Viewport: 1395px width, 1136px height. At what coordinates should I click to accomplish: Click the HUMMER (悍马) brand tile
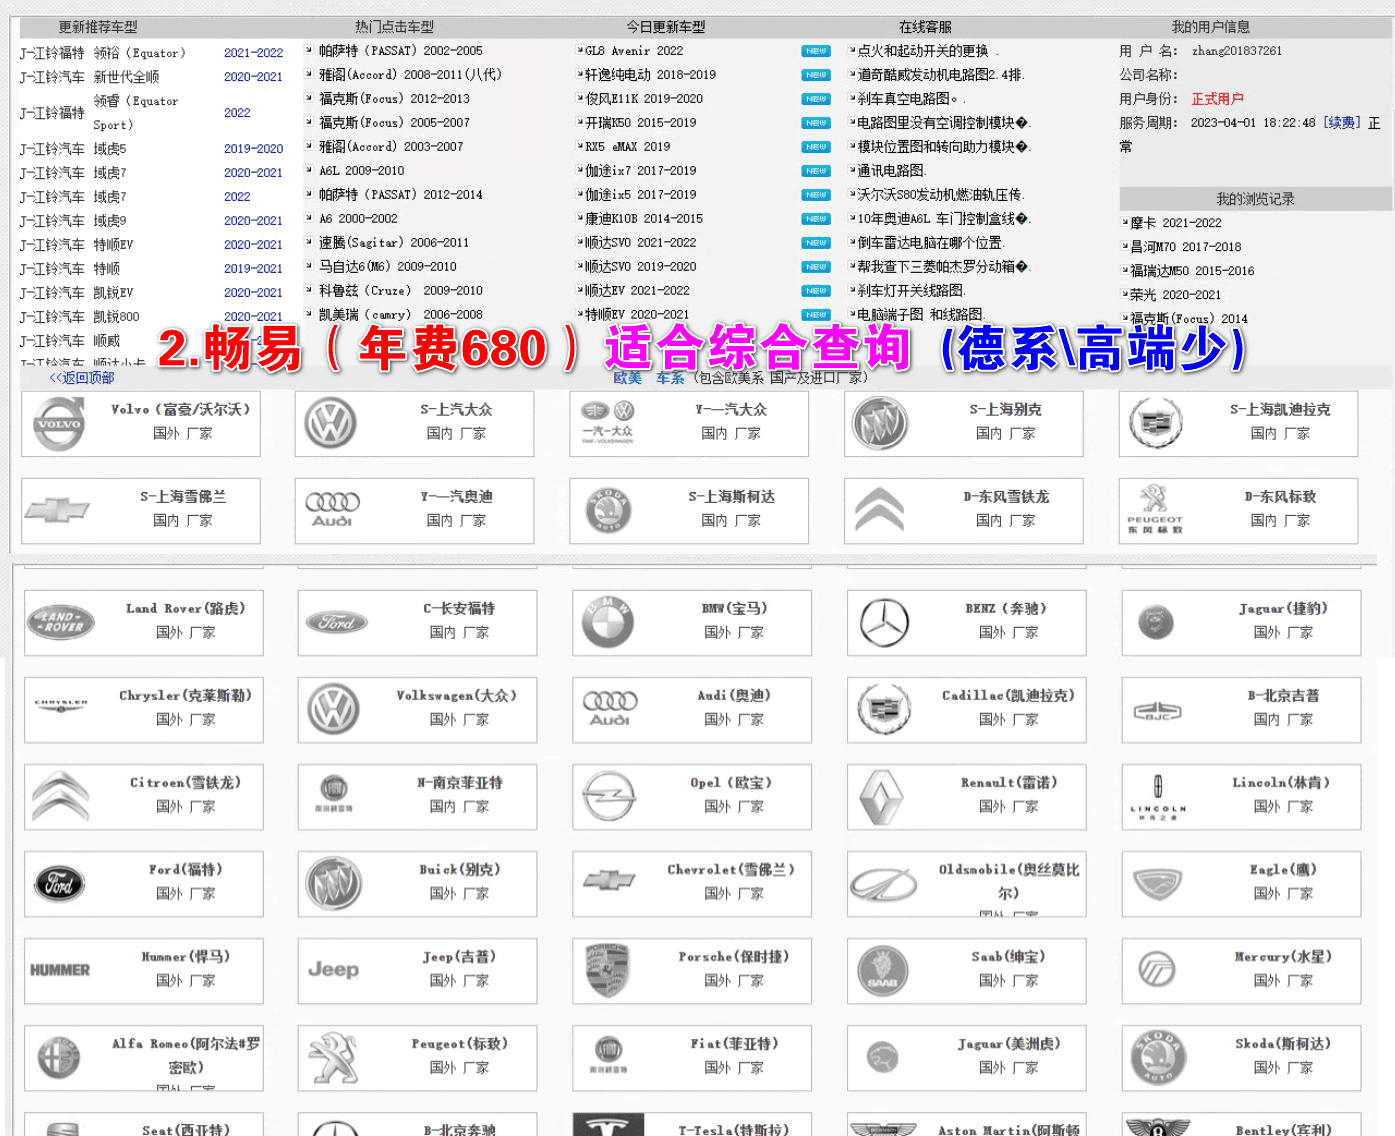click(62, 970)
